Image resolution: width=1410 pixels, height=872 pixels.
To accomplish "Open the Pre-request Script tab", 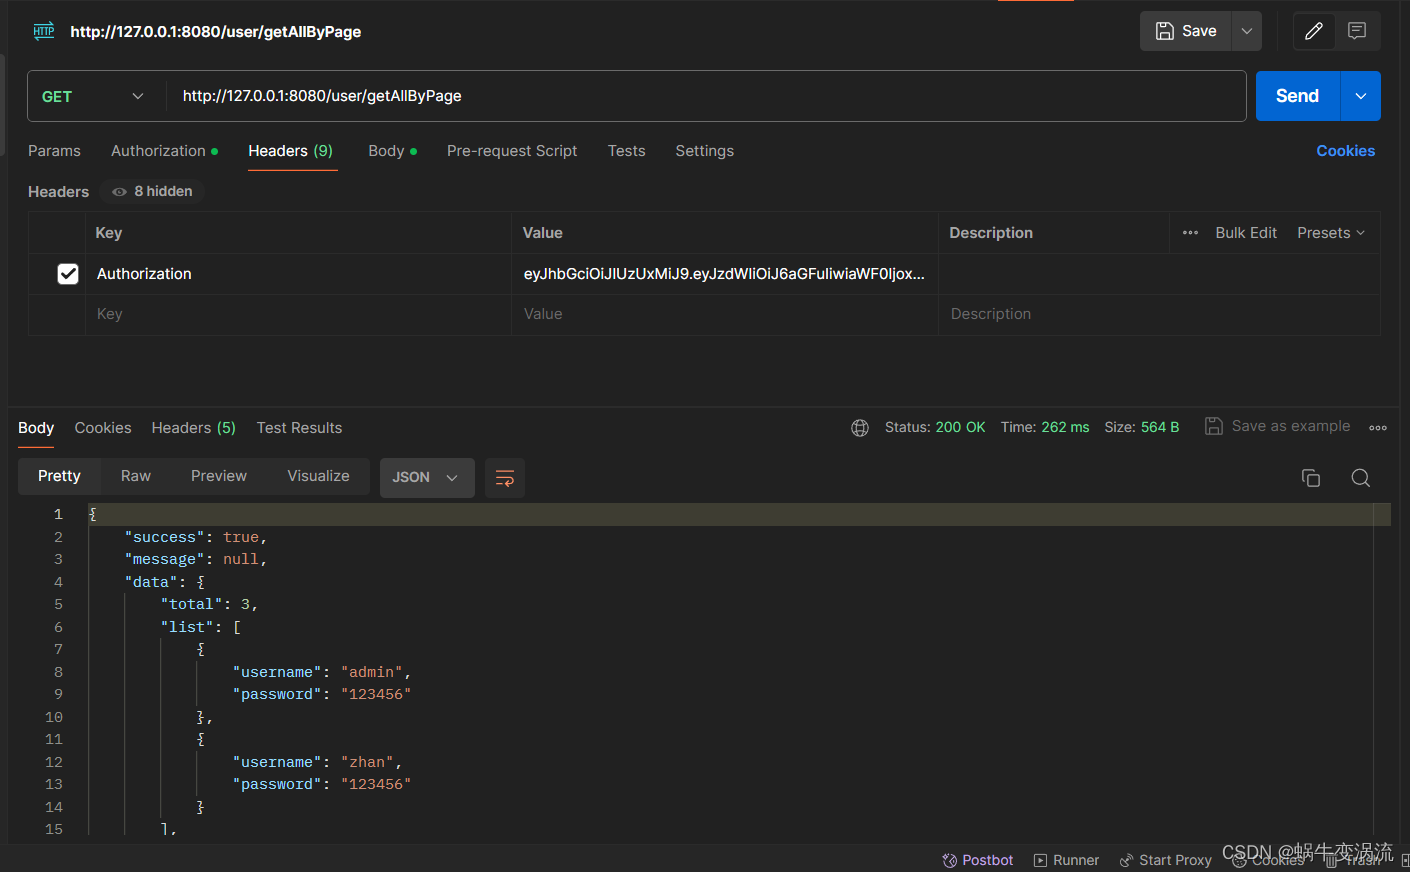I will pyautogui.click(x=512, y=151).
